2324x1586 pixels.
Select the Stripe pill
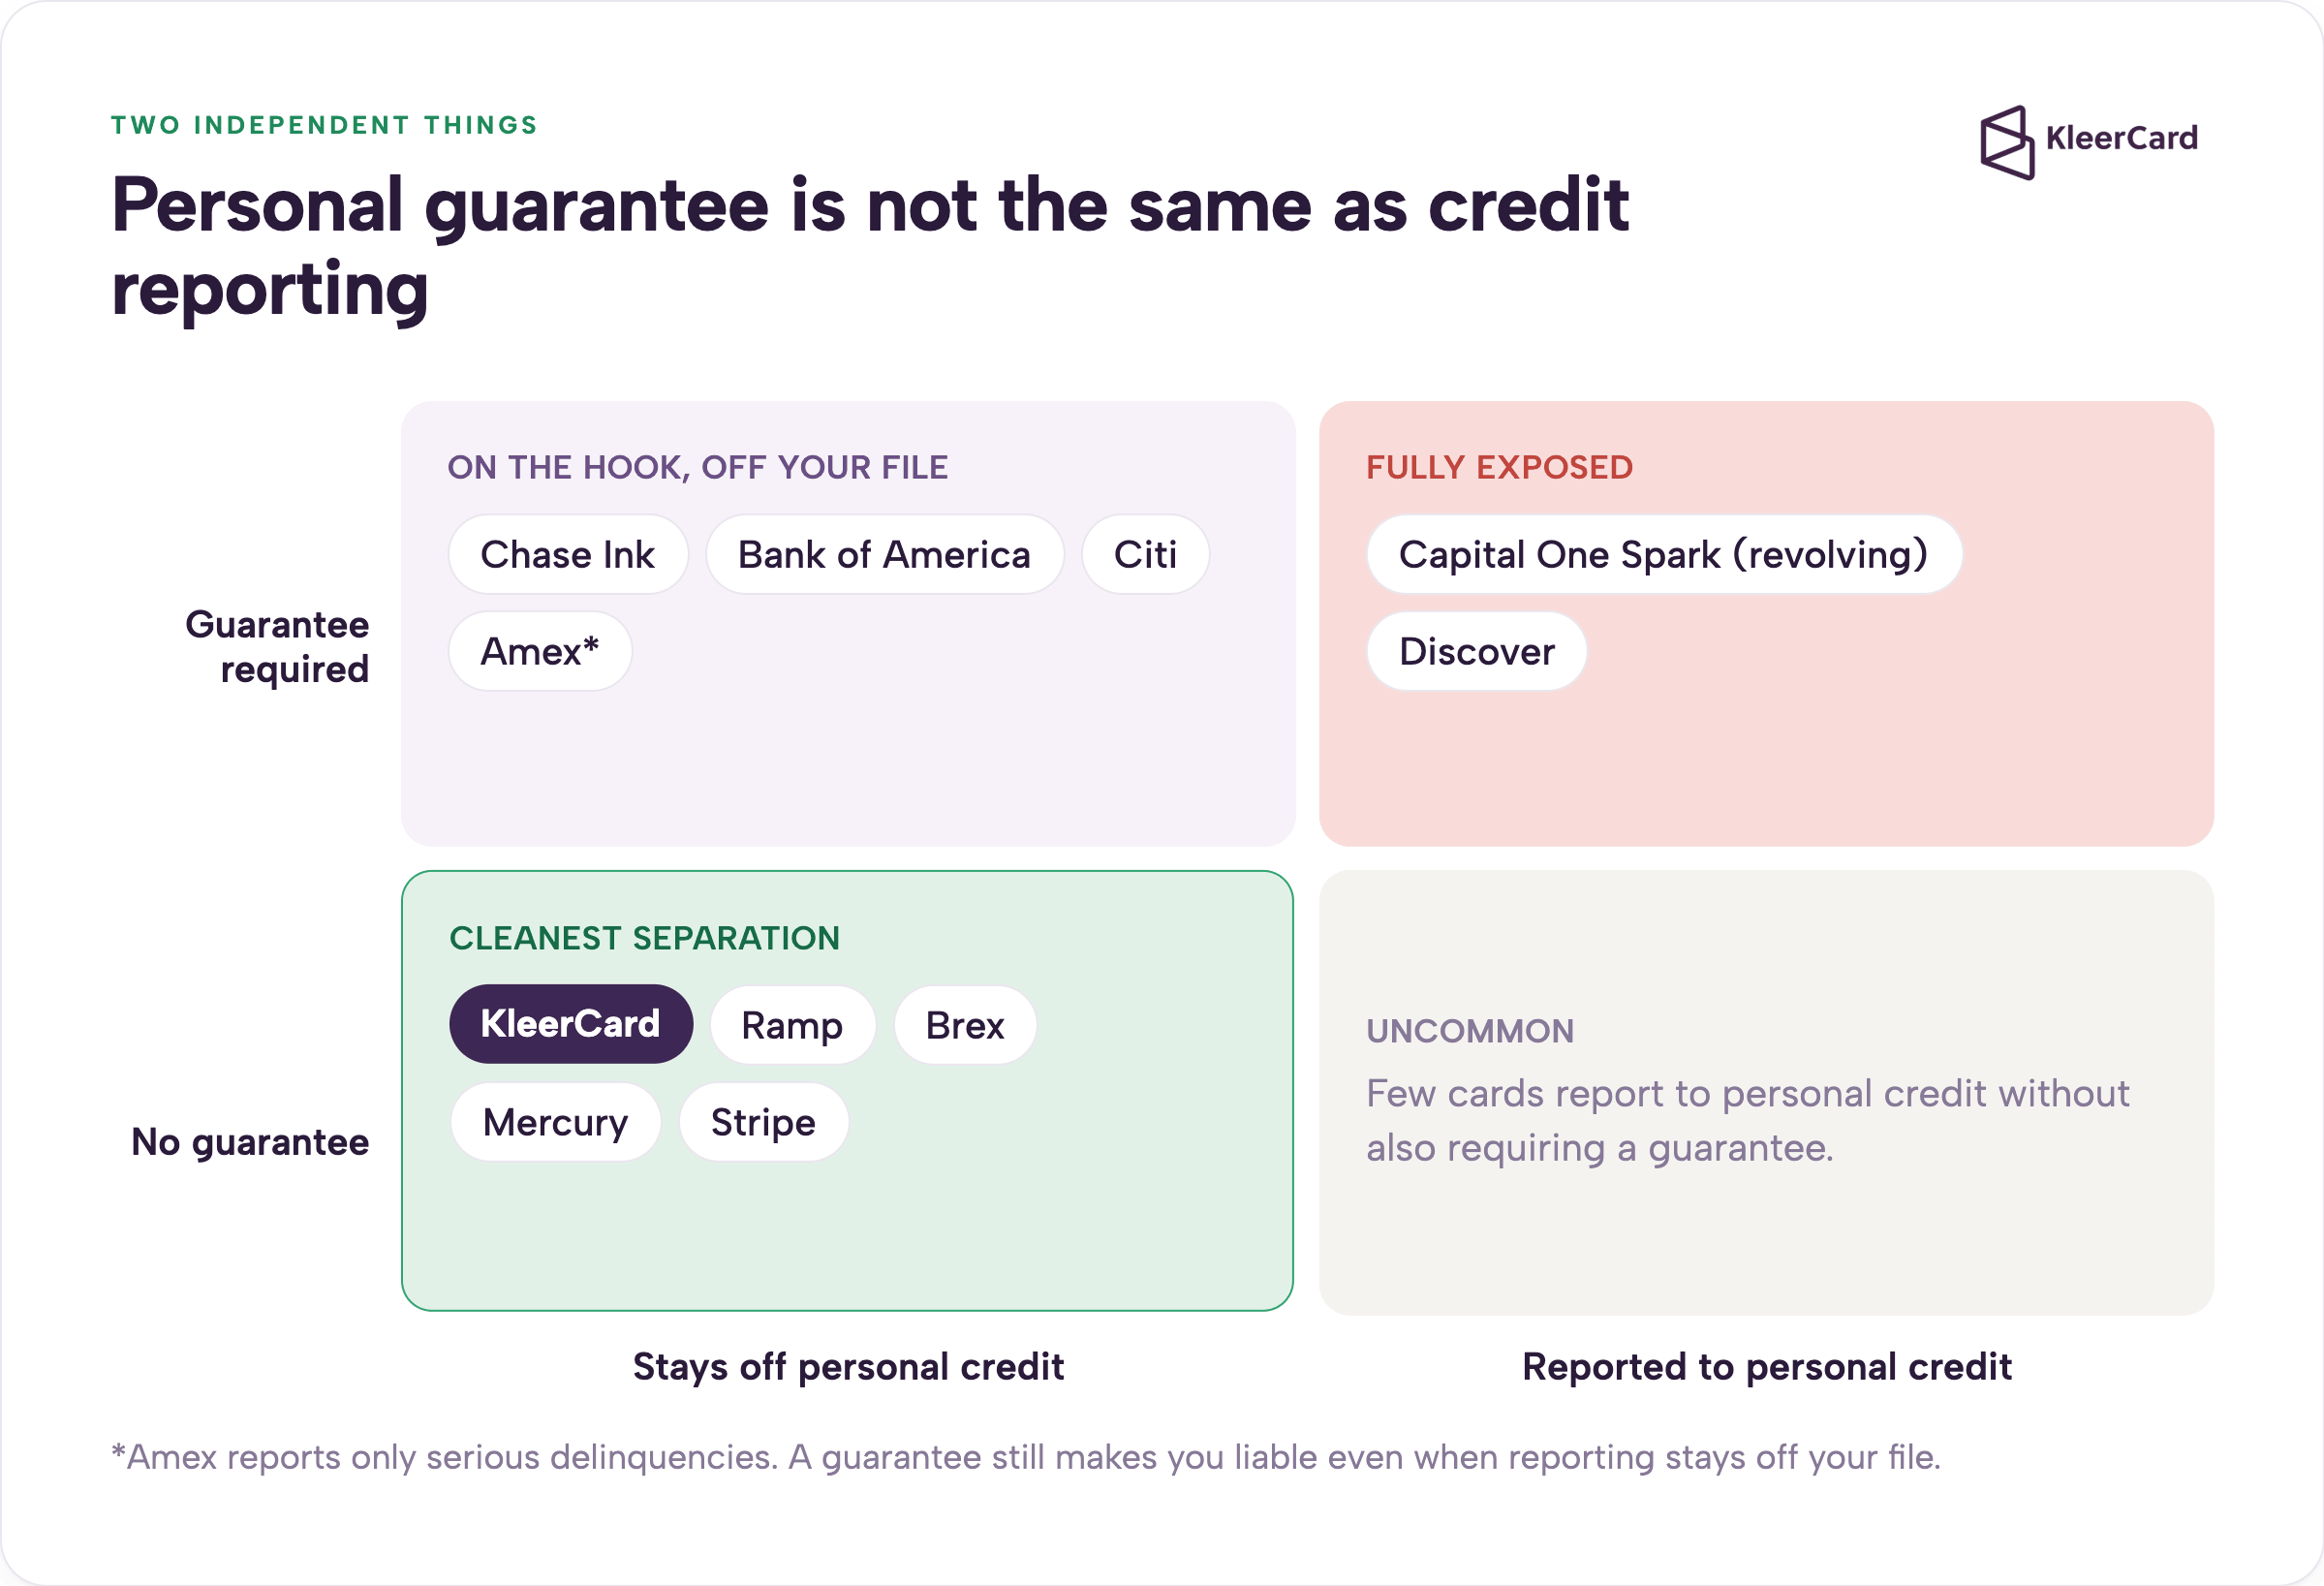[x=763, y=1122]
